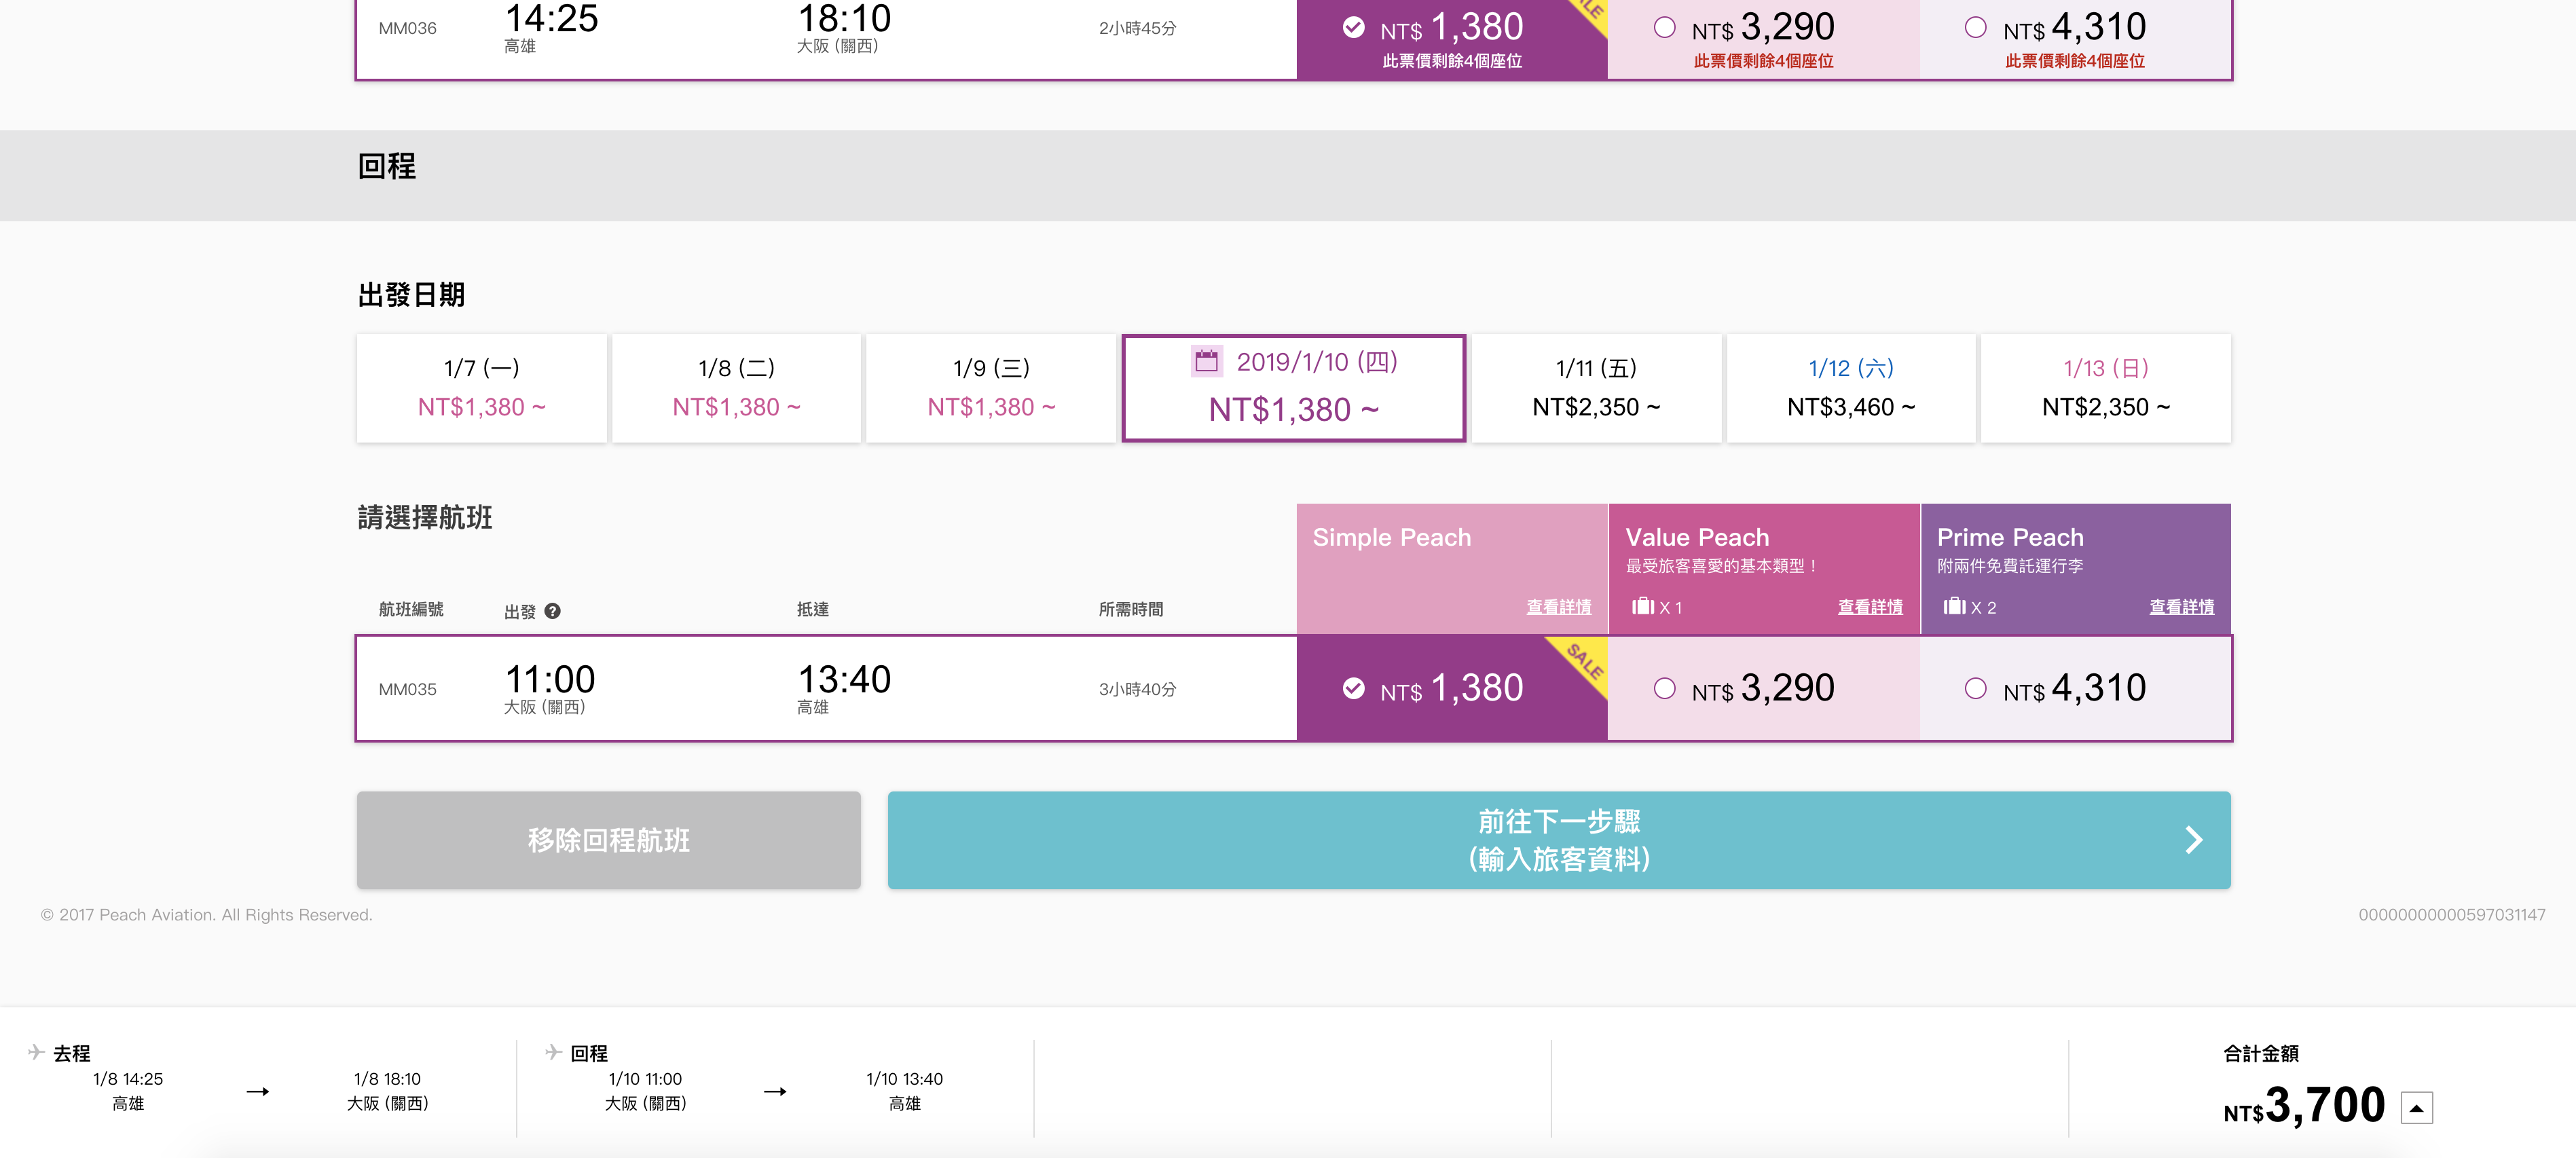Click luggage icon under Prime Peach
Viewport: 2576px width, 1158px height.
1954,606
